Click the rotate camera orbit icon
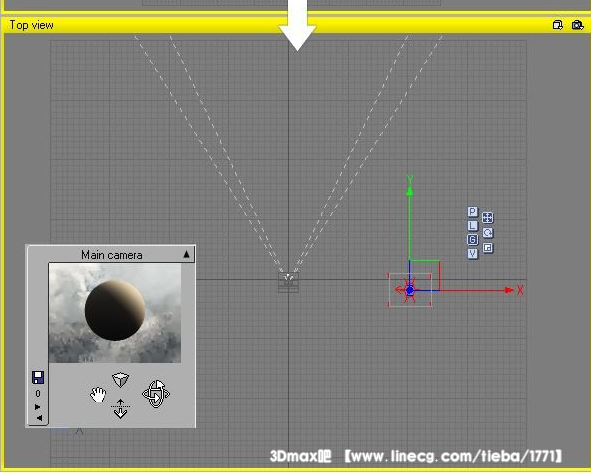Viewport: 591px width, 473px height. [156, 394]
